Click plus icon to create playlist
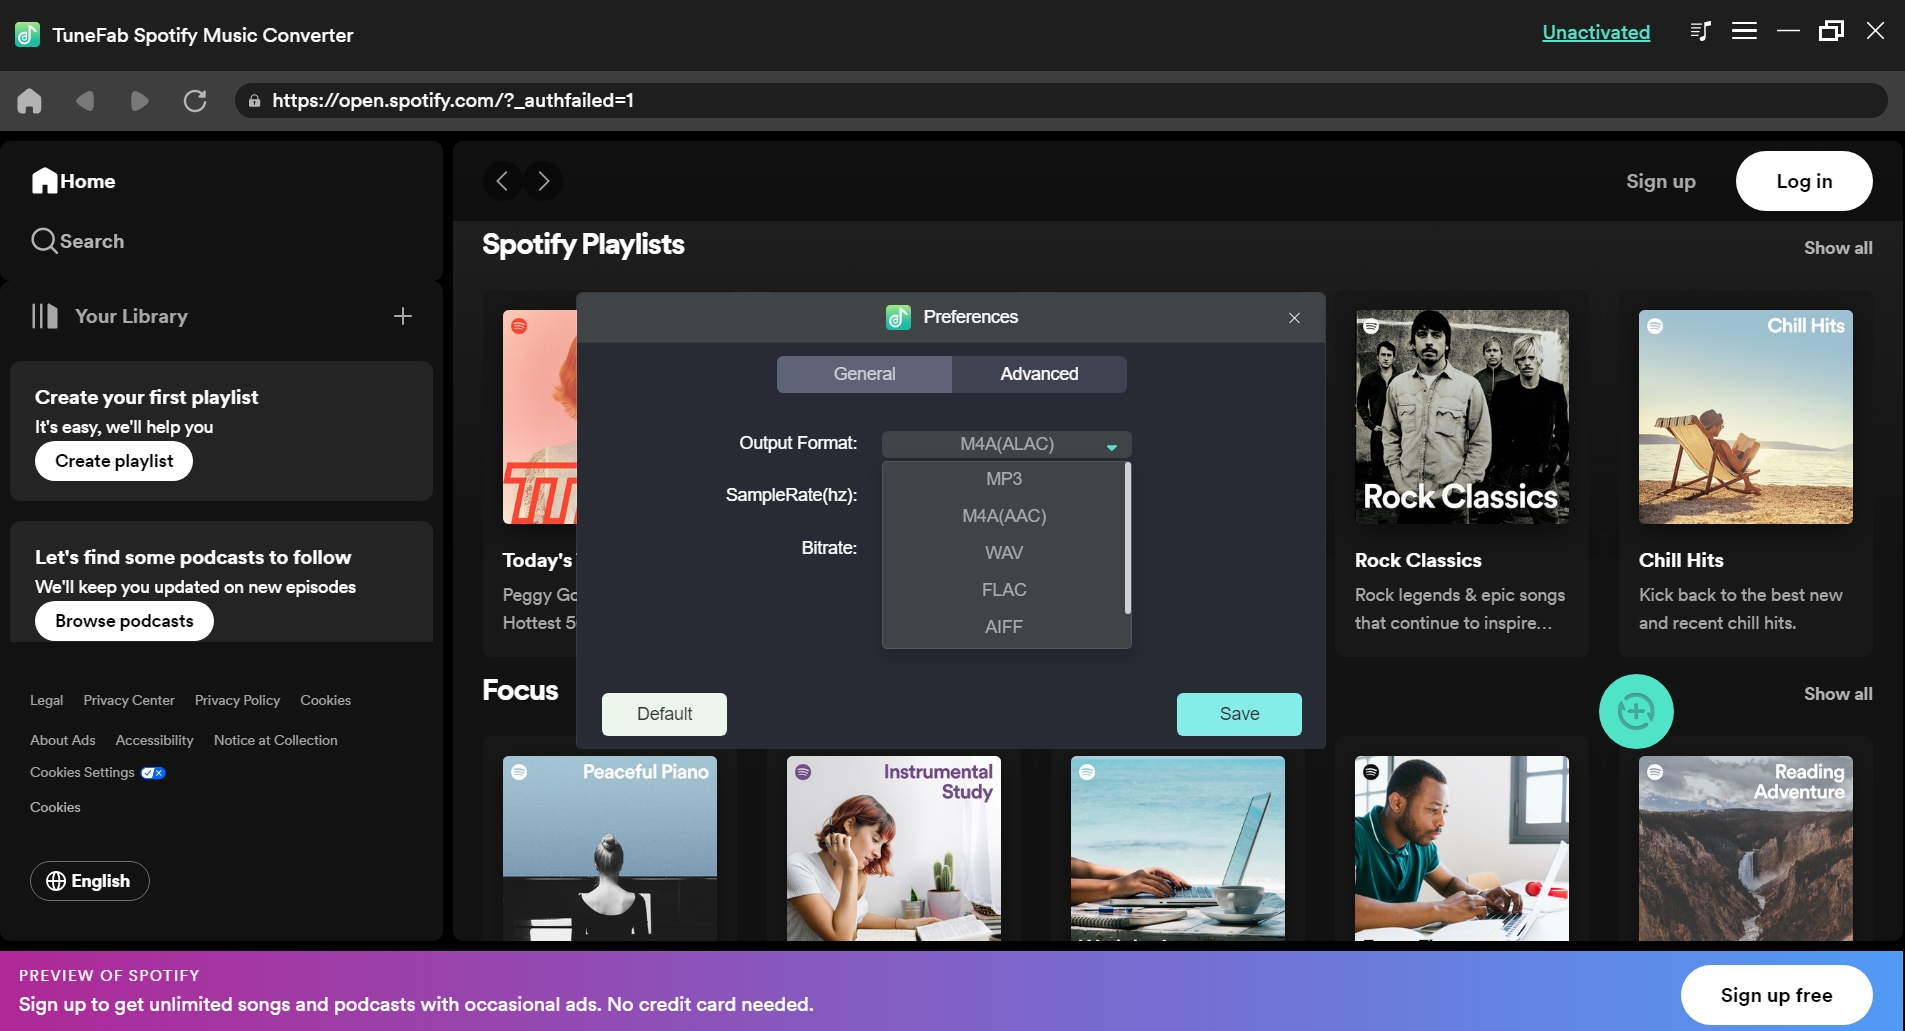The image size is (1905, 1031). tap(403, 316)
